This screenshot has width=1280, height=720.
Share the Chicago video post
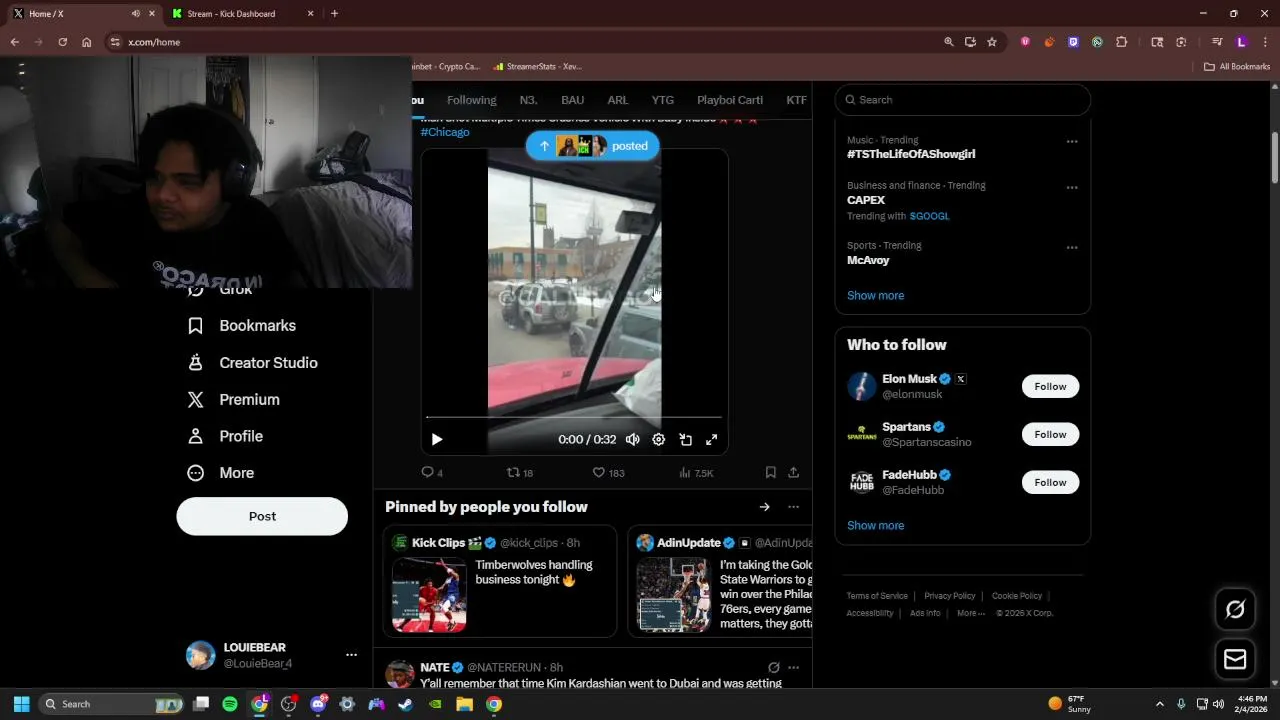click(794, 472)
